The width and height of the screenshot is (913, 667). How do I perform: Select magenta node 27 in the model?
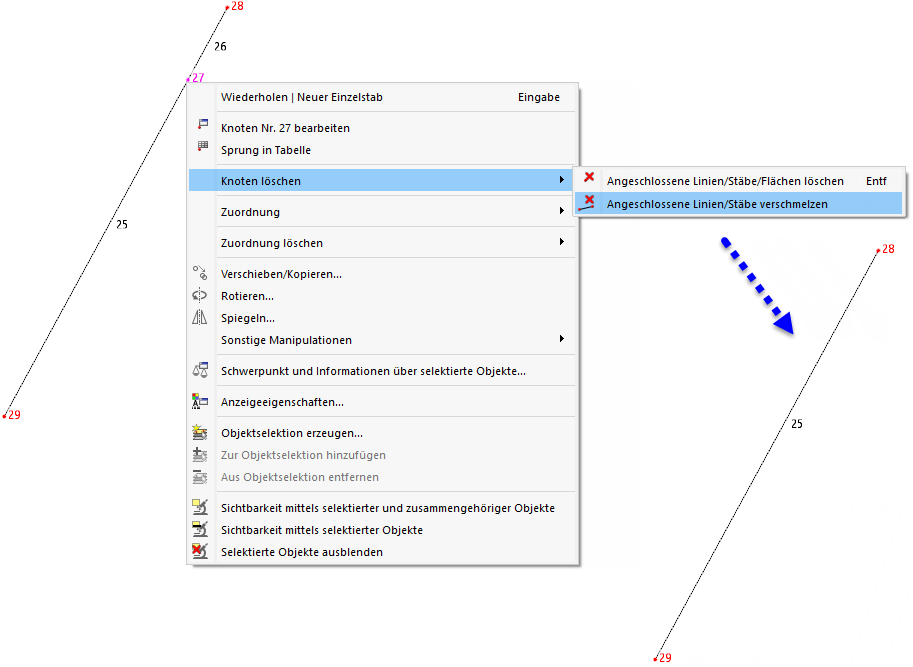pos(188,79)
